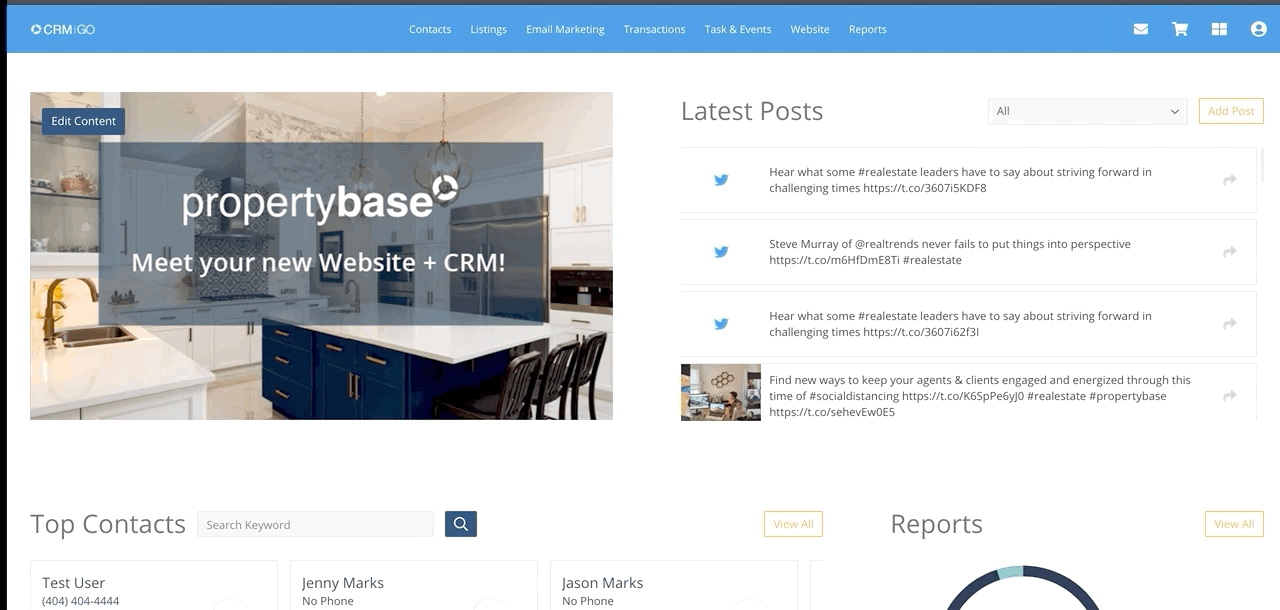1280x610 pixels.
Task: Share the socialdistancing agents post
Action: click(1230, 396)
